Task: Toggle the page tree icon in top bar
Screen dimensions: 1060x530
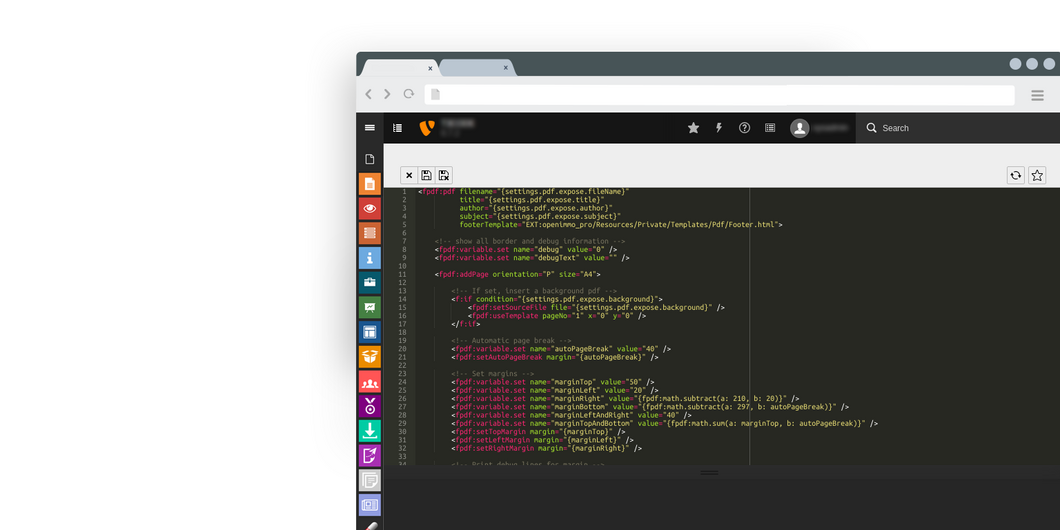Action: (x=397, y=128)
